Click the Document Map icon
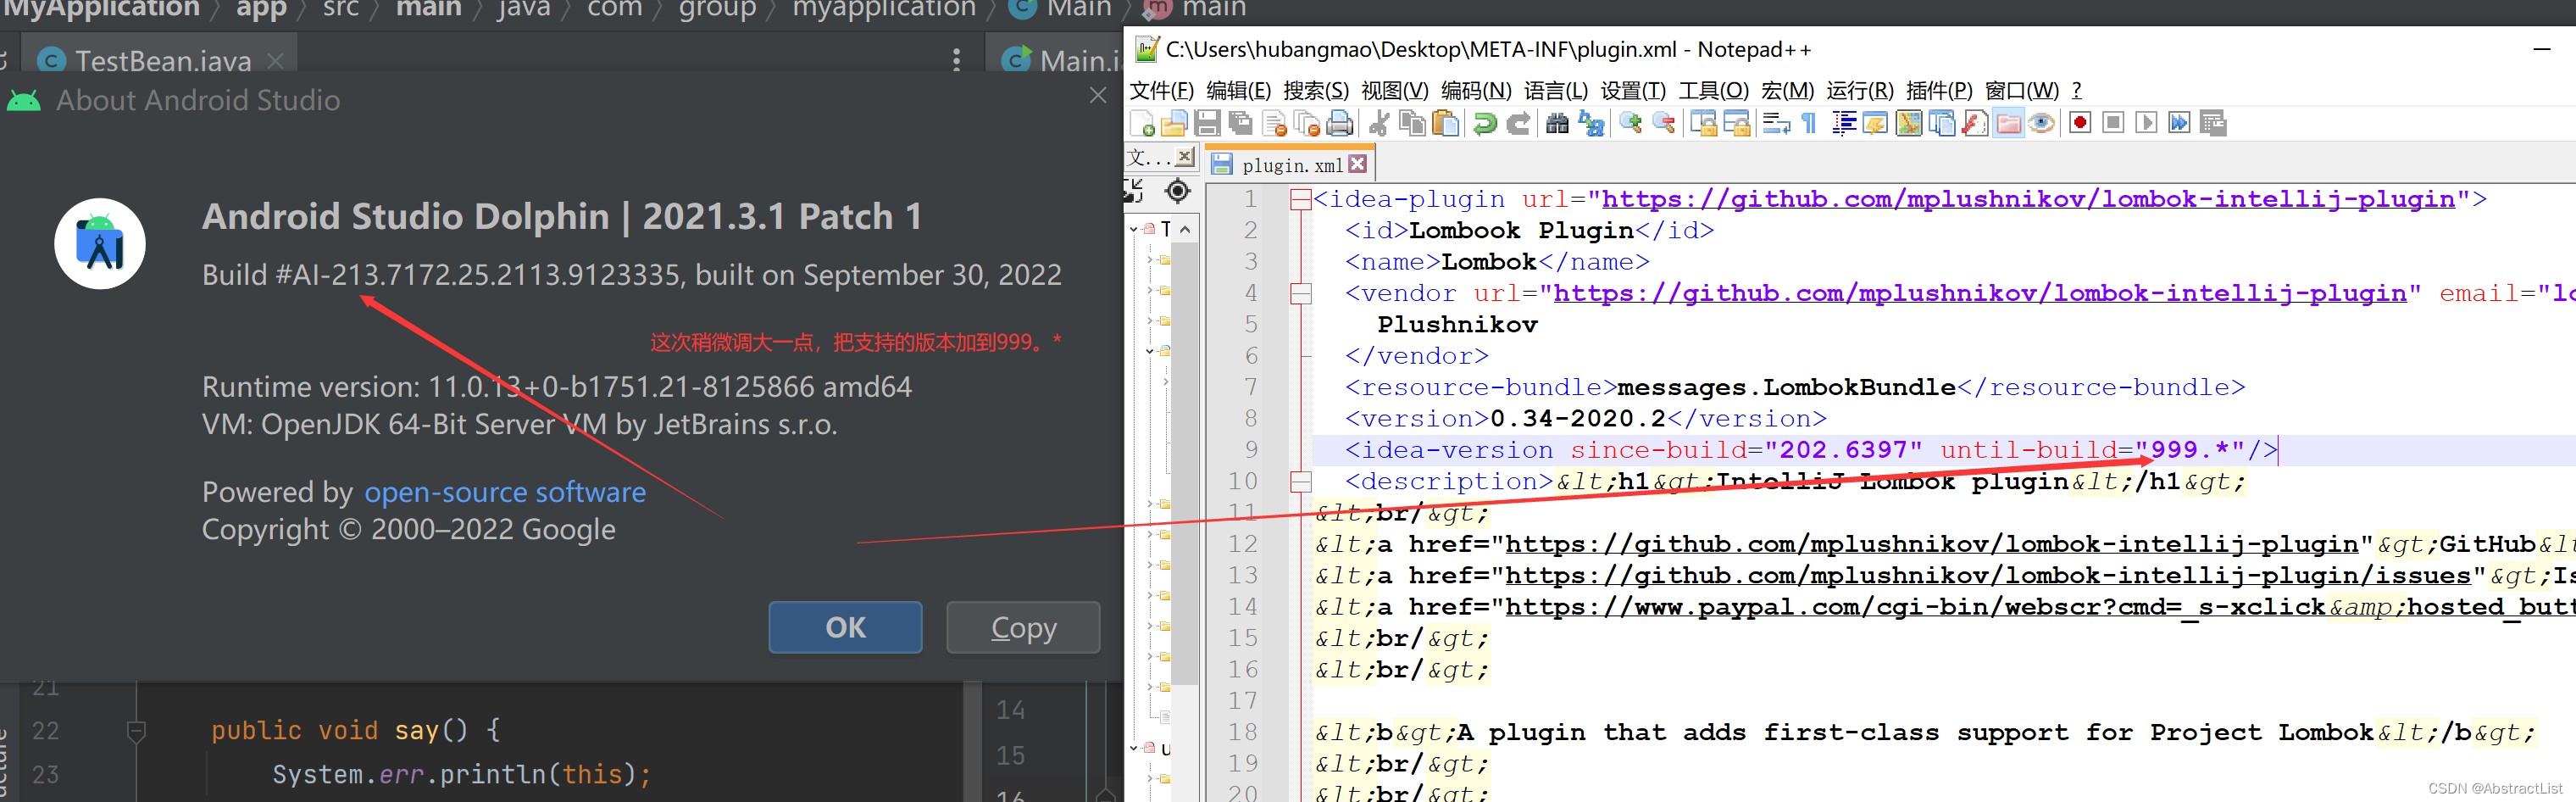Viewport: 2576px width, 802px height. (x=1908, y=123)
